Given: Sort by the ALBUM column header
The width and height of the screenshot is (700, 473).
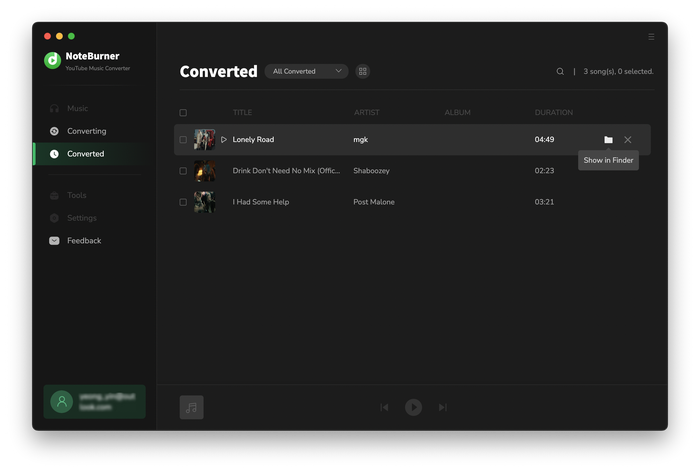Looking at the screenshot, I should [458, 112].
